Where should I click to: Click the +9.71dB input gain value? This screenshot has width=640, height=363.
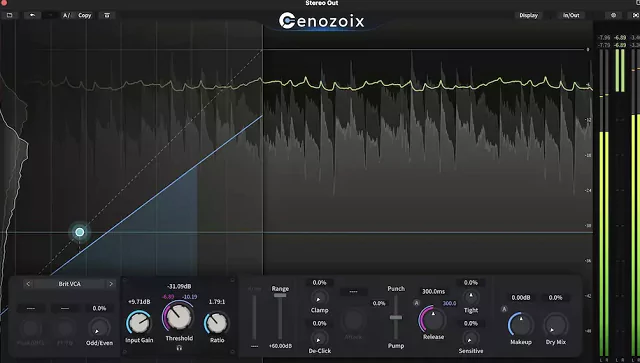[139, 302]
